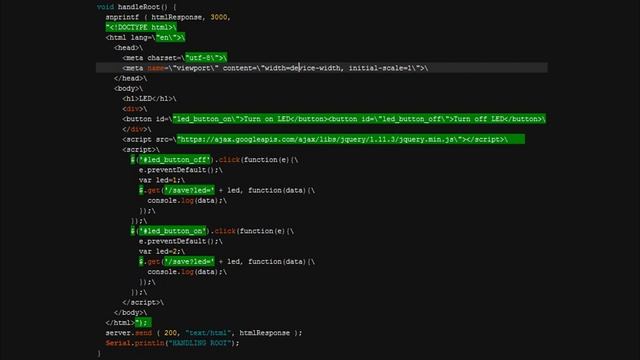Click the opening '<div>' tag line
This screenshot has width=640, height=360.
(x=135, y=109)
